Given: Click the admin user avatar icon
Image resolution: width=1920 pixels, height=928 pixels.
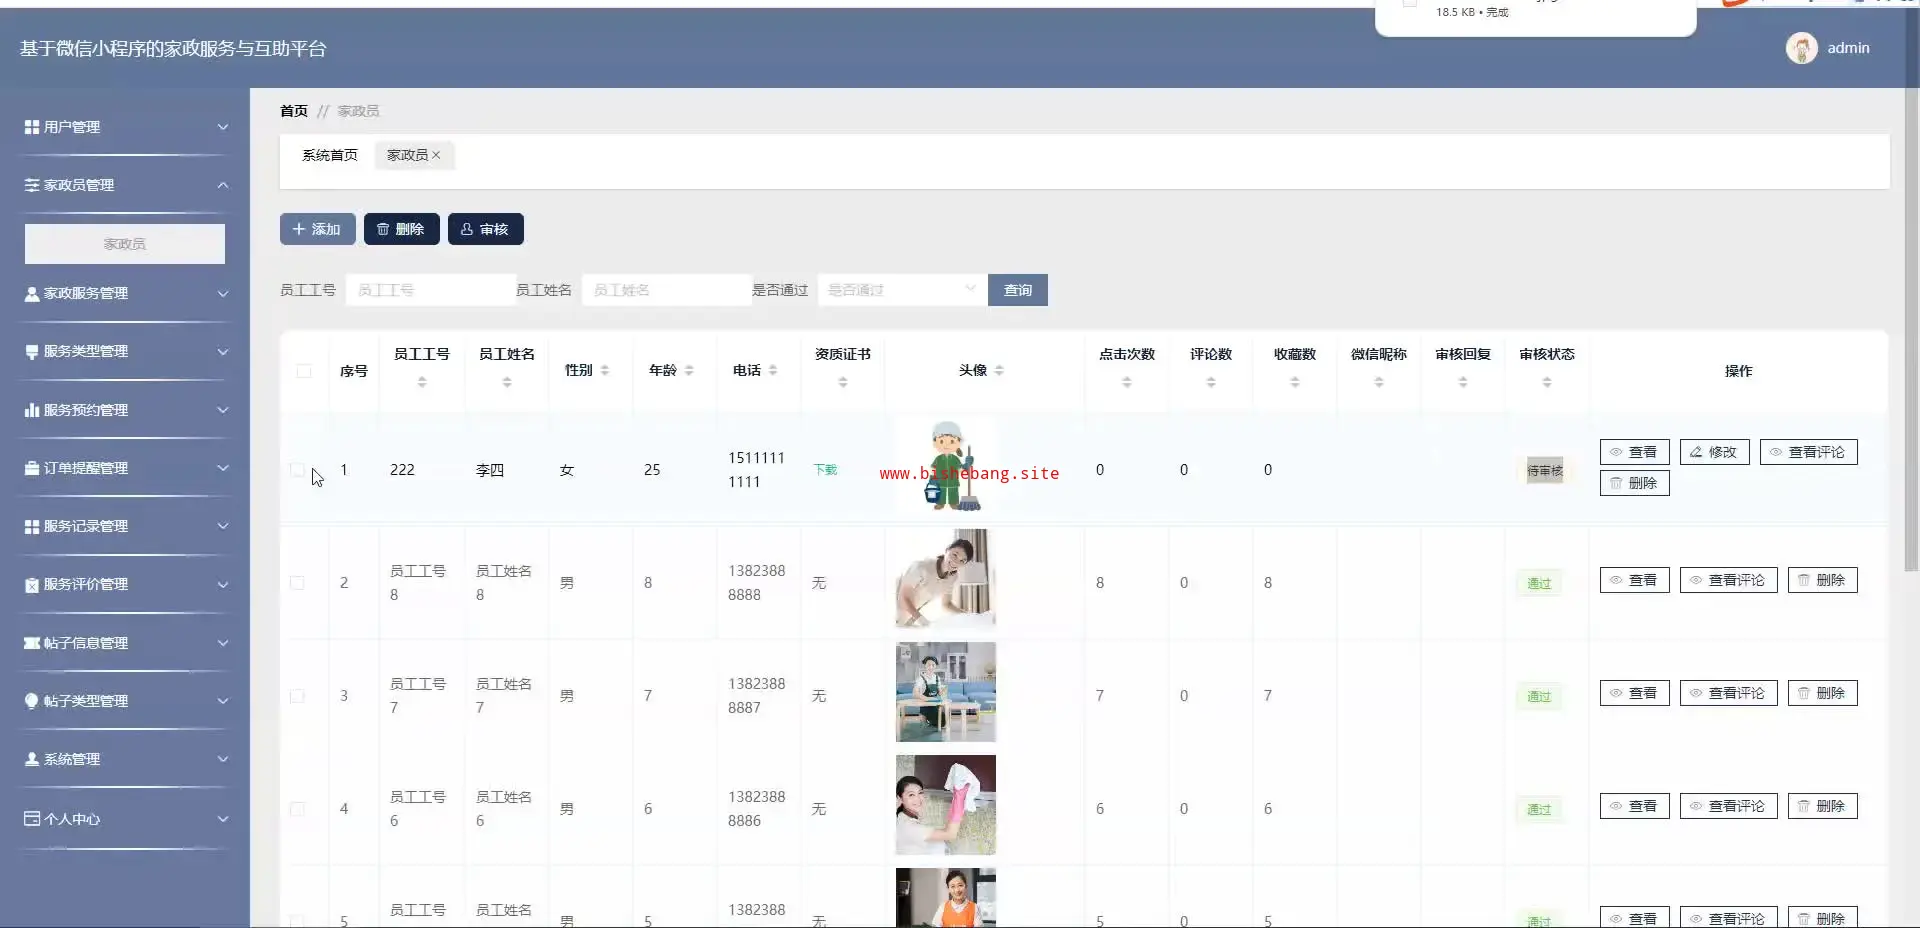Looking at the screenshot, I should pyautogui.click(x=1801, y=48).
